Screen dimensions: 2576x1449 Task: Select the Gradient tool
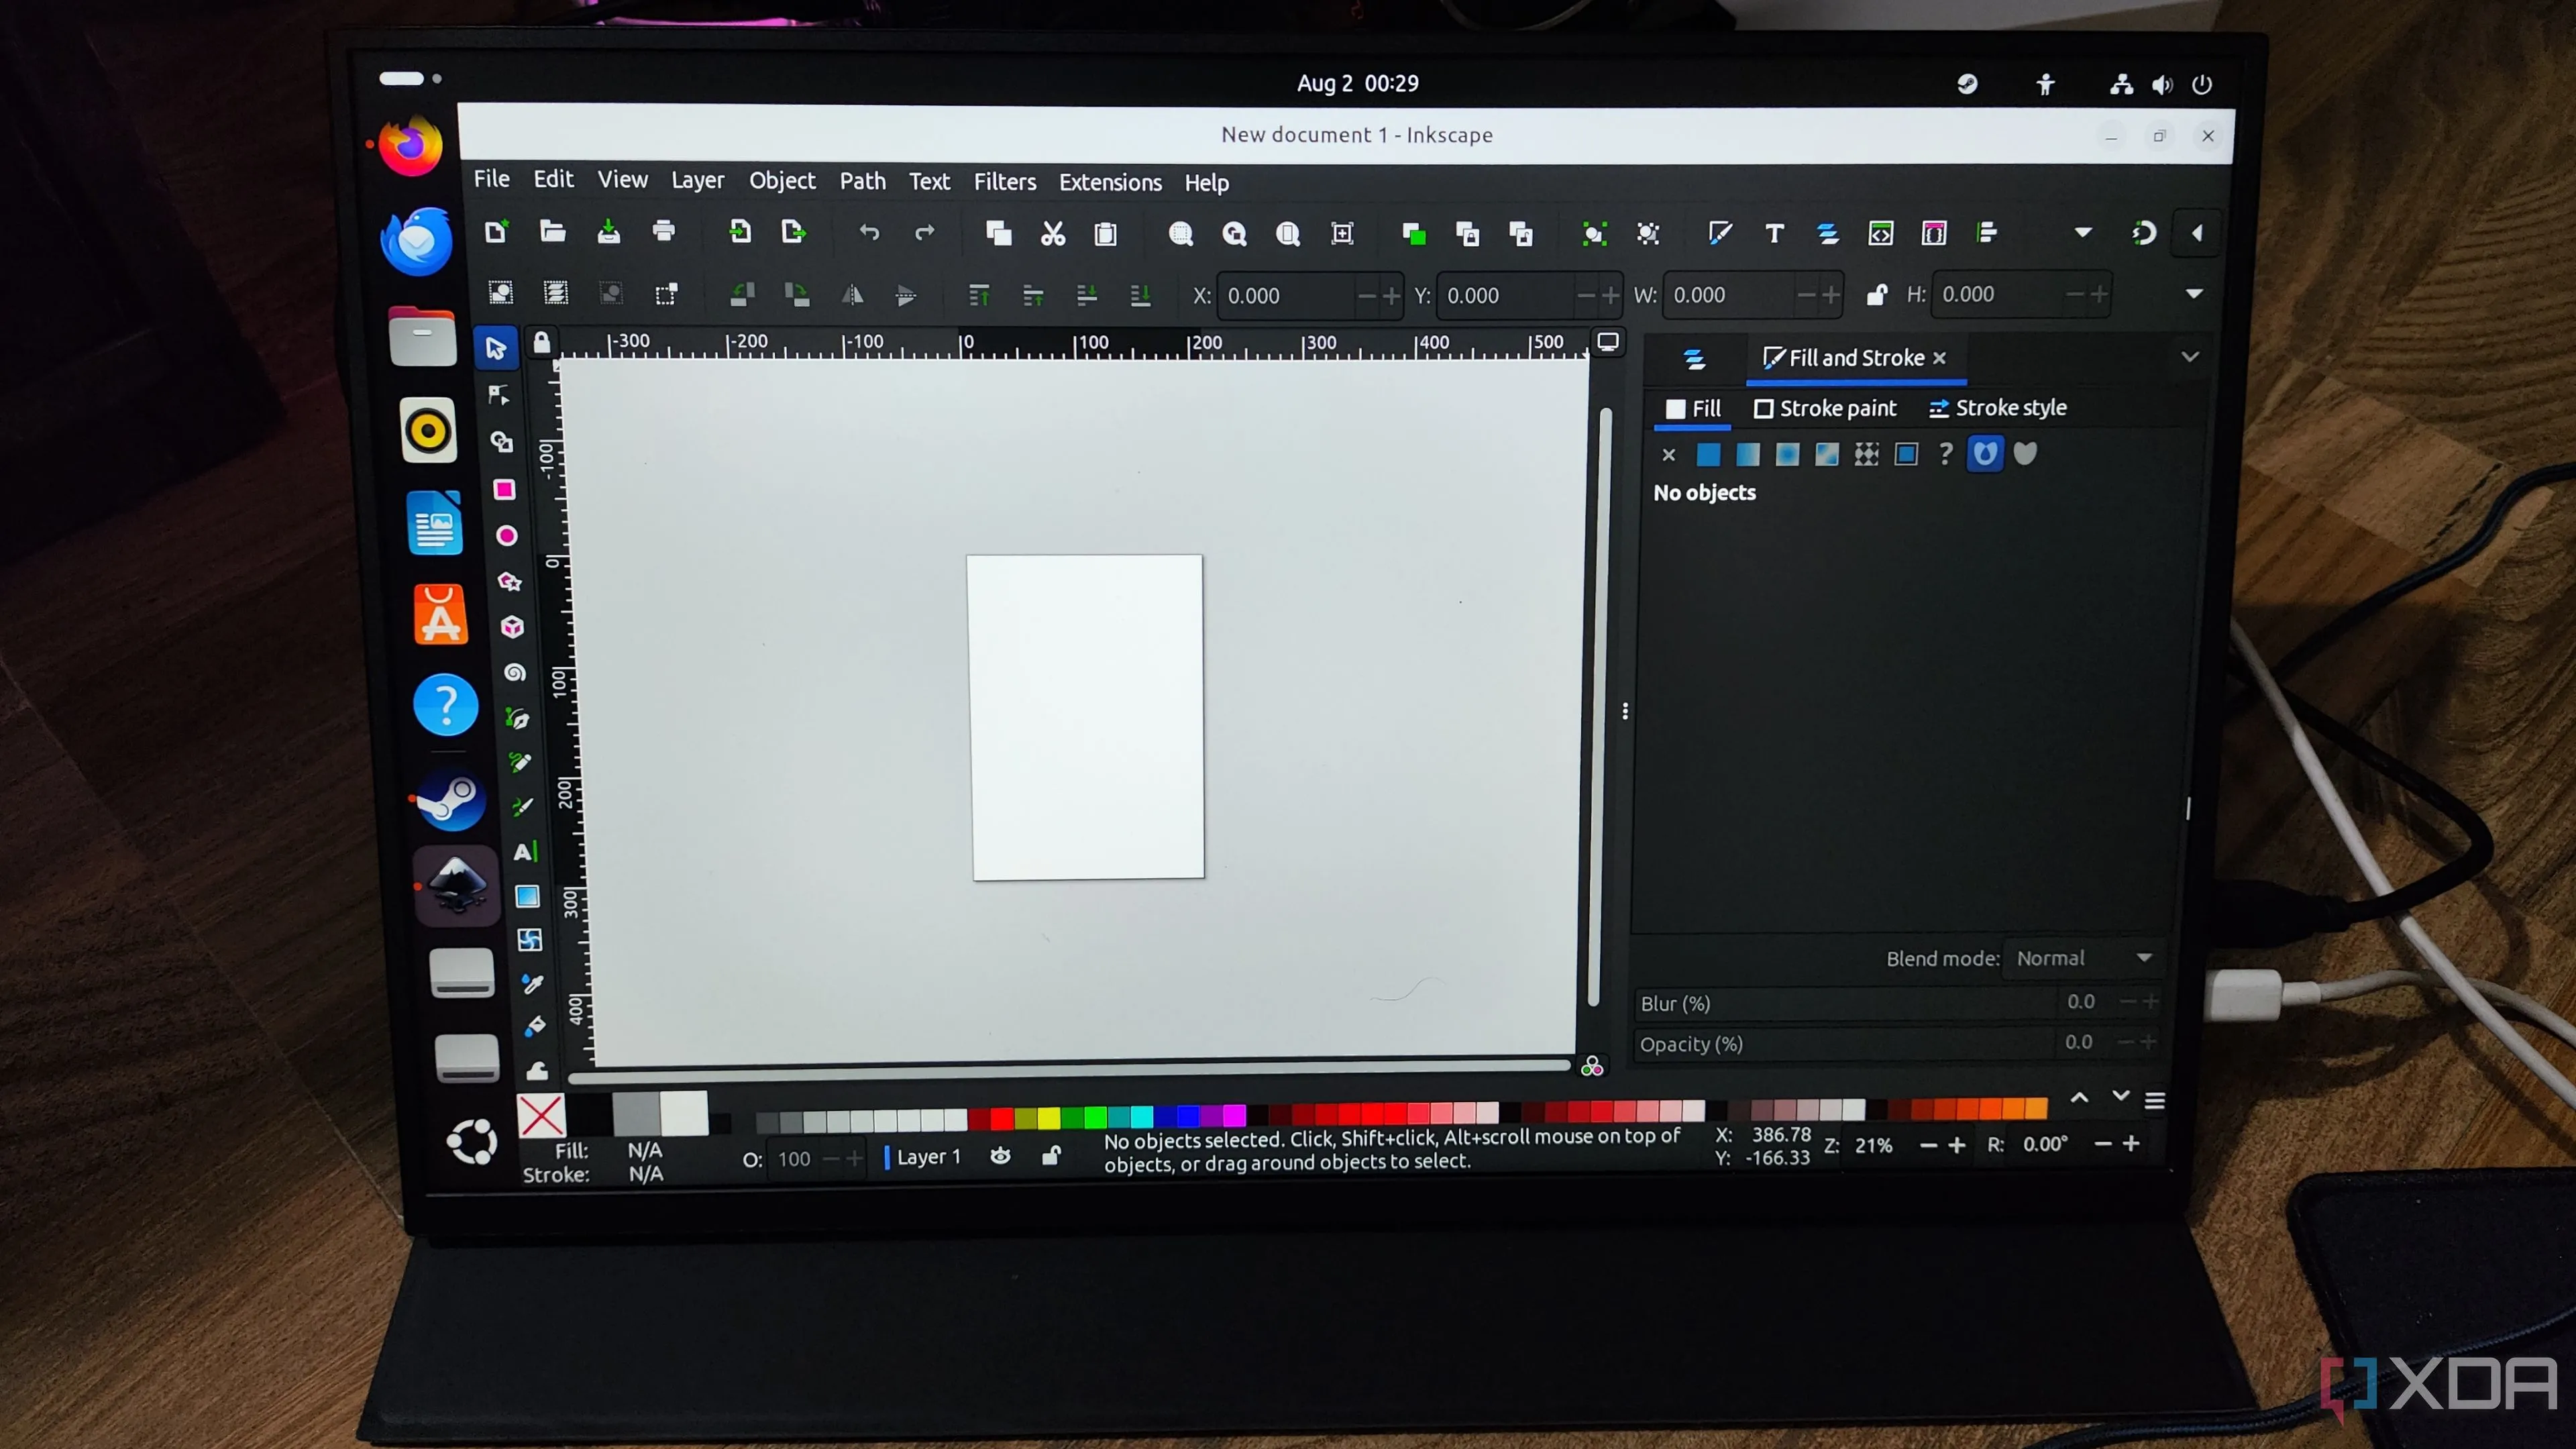tap(527, 896)
